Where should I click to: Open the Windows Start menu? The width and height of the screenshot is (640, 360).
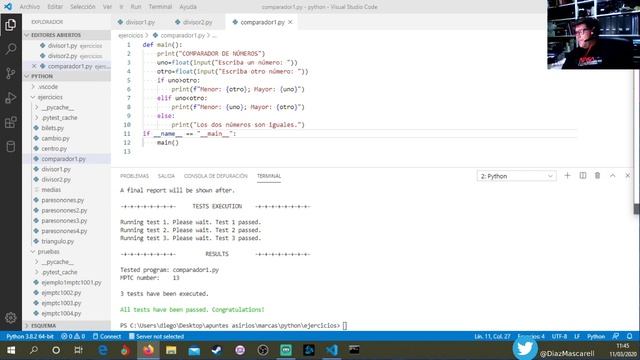click(x=11, y=350)
